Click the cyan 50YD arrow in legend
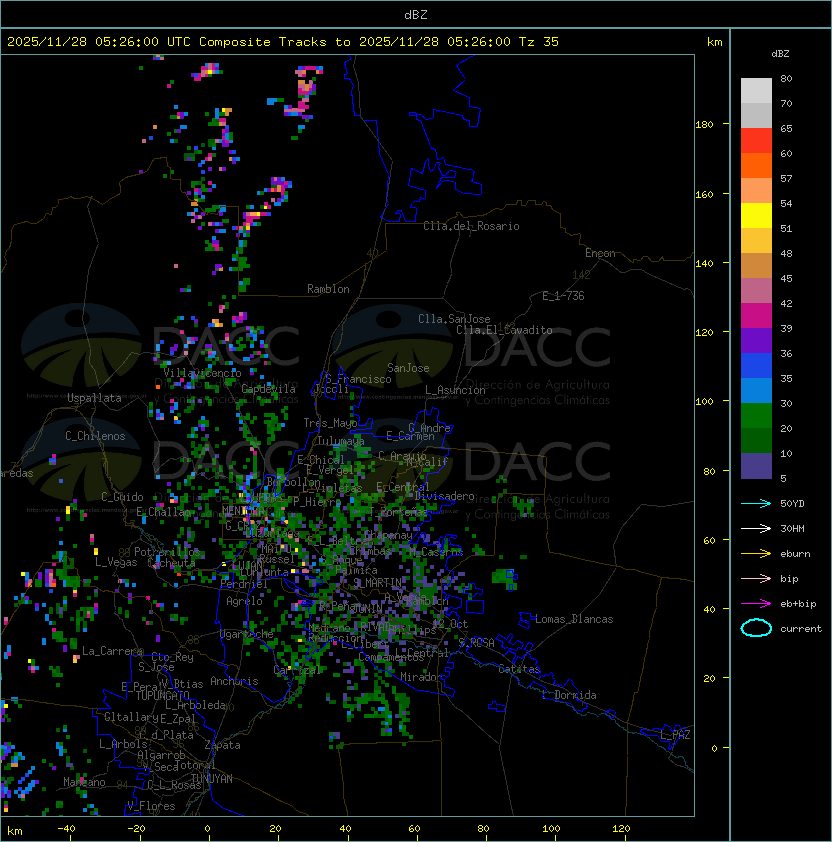Viewport: 832px width, 842px height. (x=756, y=504)
